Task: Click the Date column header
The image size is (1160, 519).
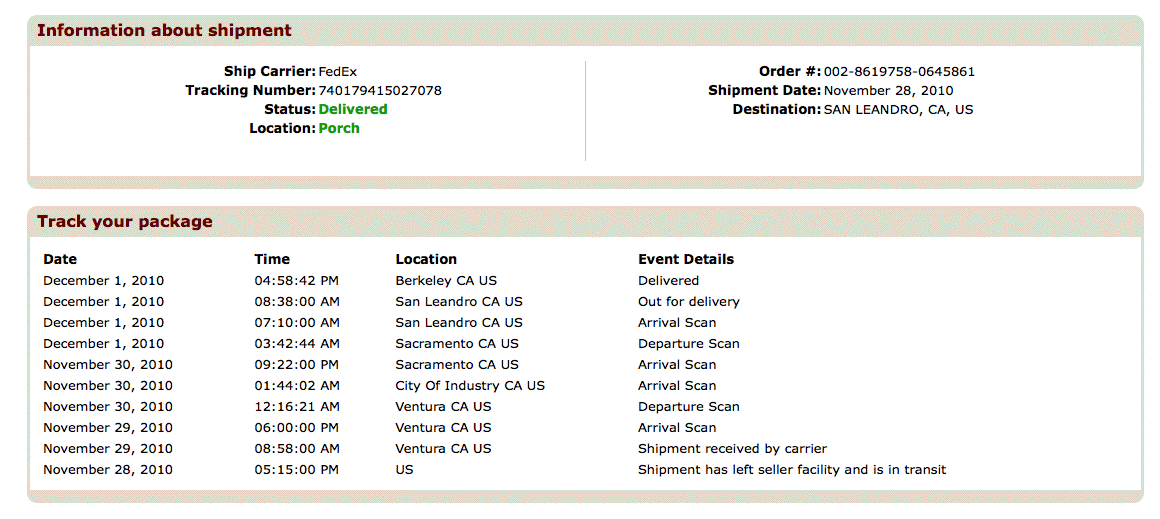Action: point(60,260)
